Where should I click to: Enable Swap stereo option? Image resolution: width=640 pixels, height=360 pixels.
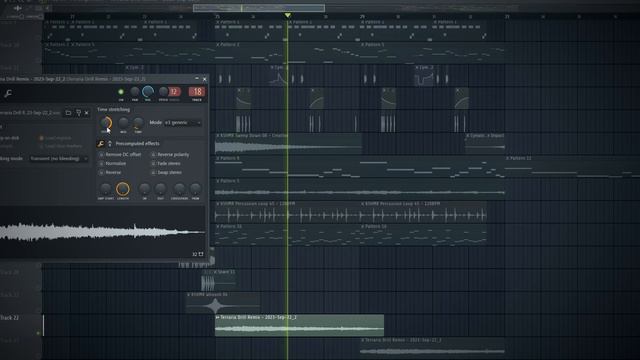[167, 172]
